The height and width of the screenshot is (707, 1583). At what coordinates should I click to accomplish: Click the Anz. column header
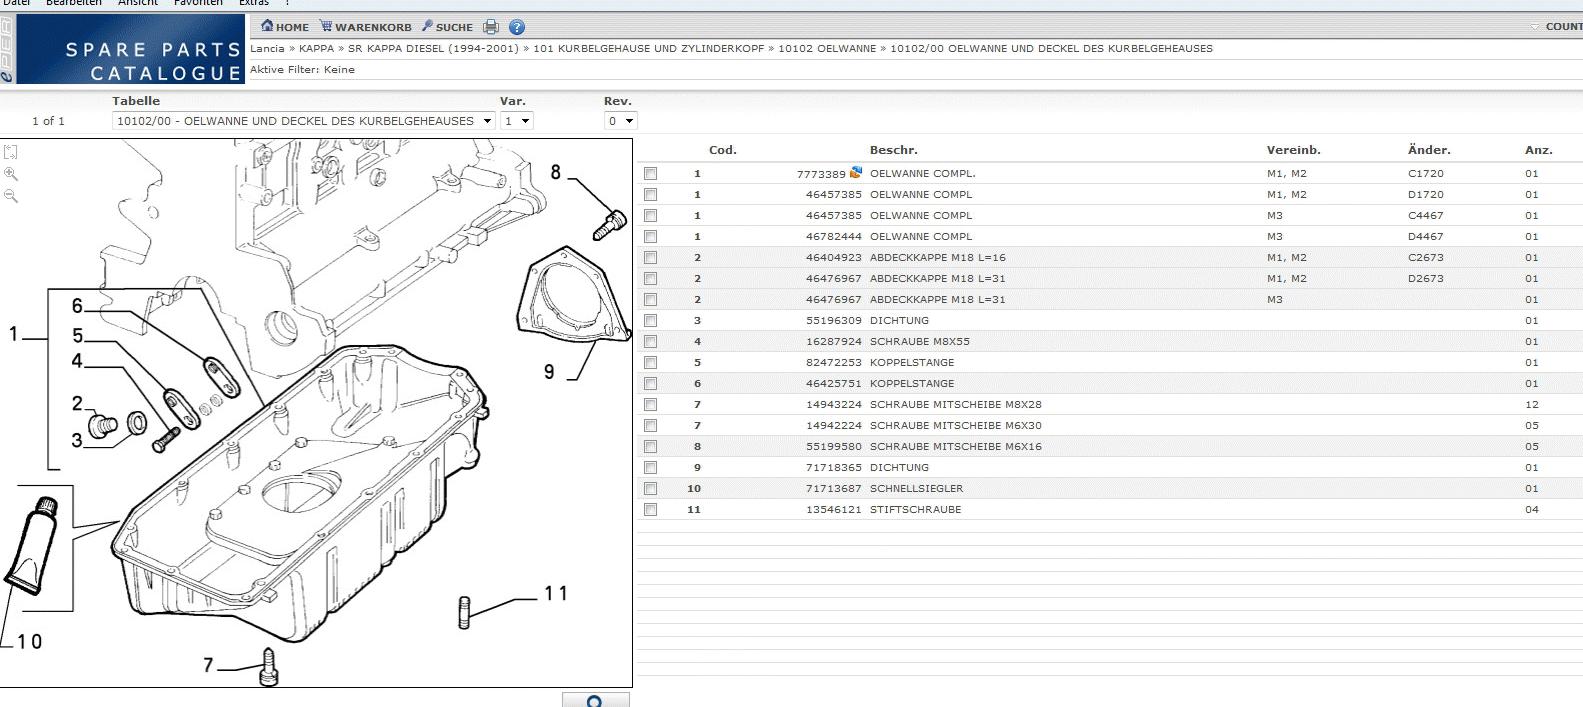click(1538, 150)
